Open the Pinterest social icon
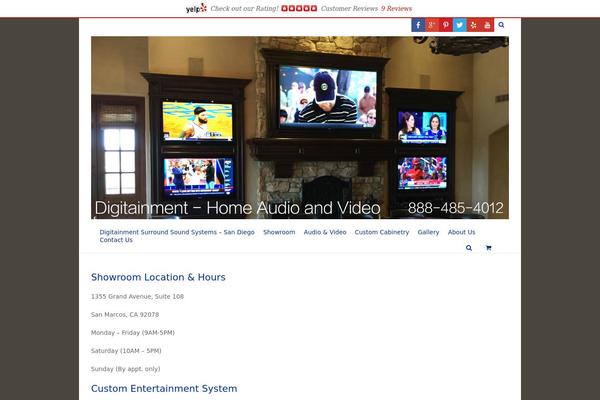 [x=445, y=25]
